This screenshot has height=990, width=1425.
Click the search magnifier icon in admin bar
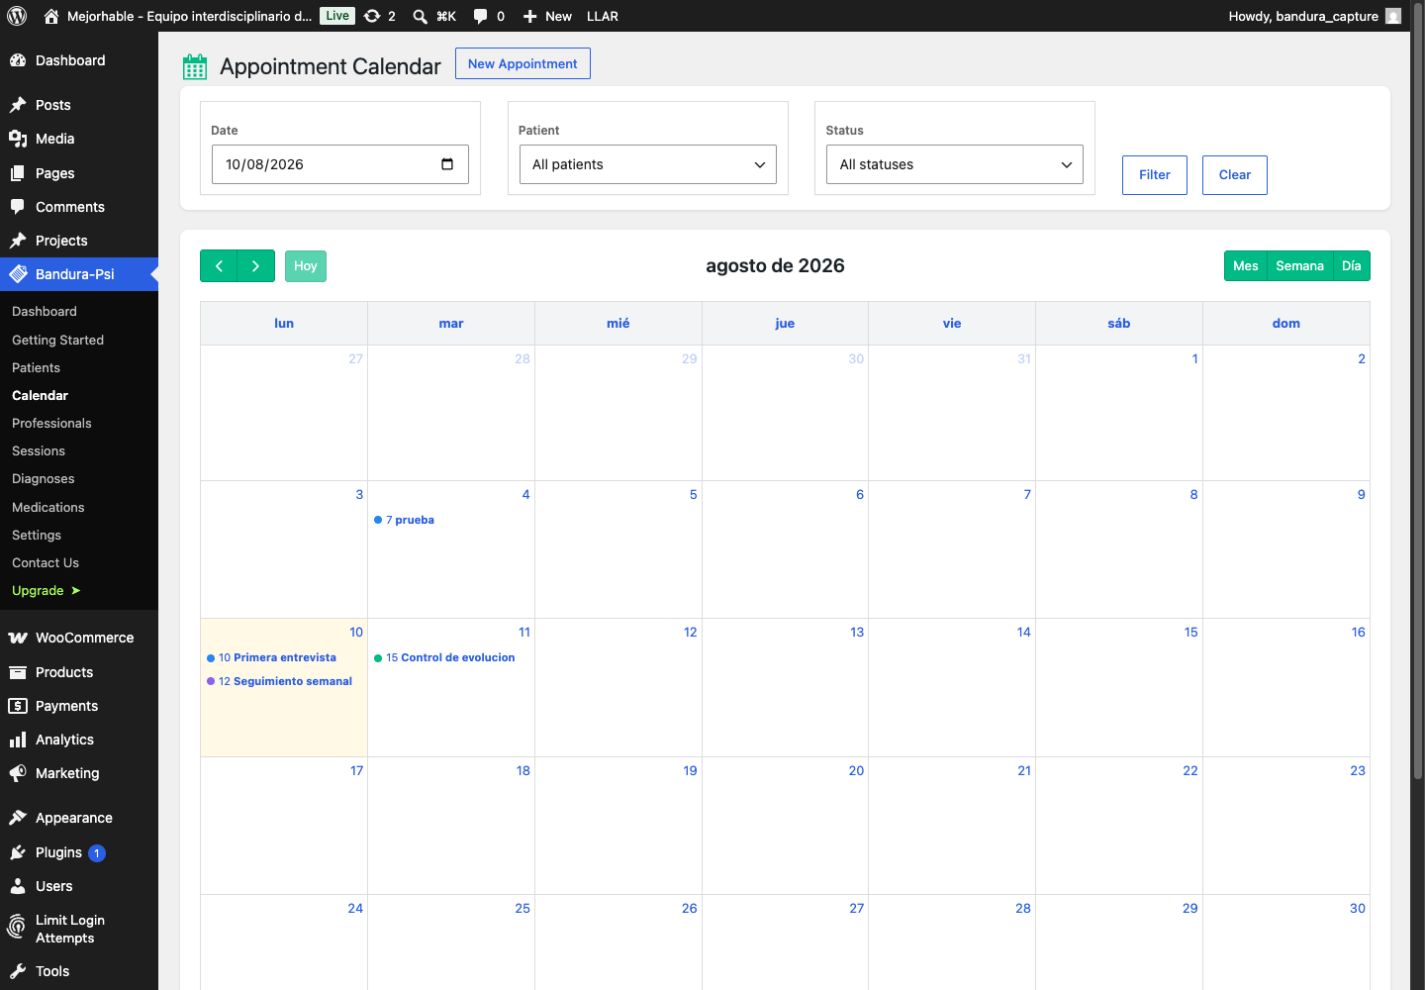[x=420, y=16]
